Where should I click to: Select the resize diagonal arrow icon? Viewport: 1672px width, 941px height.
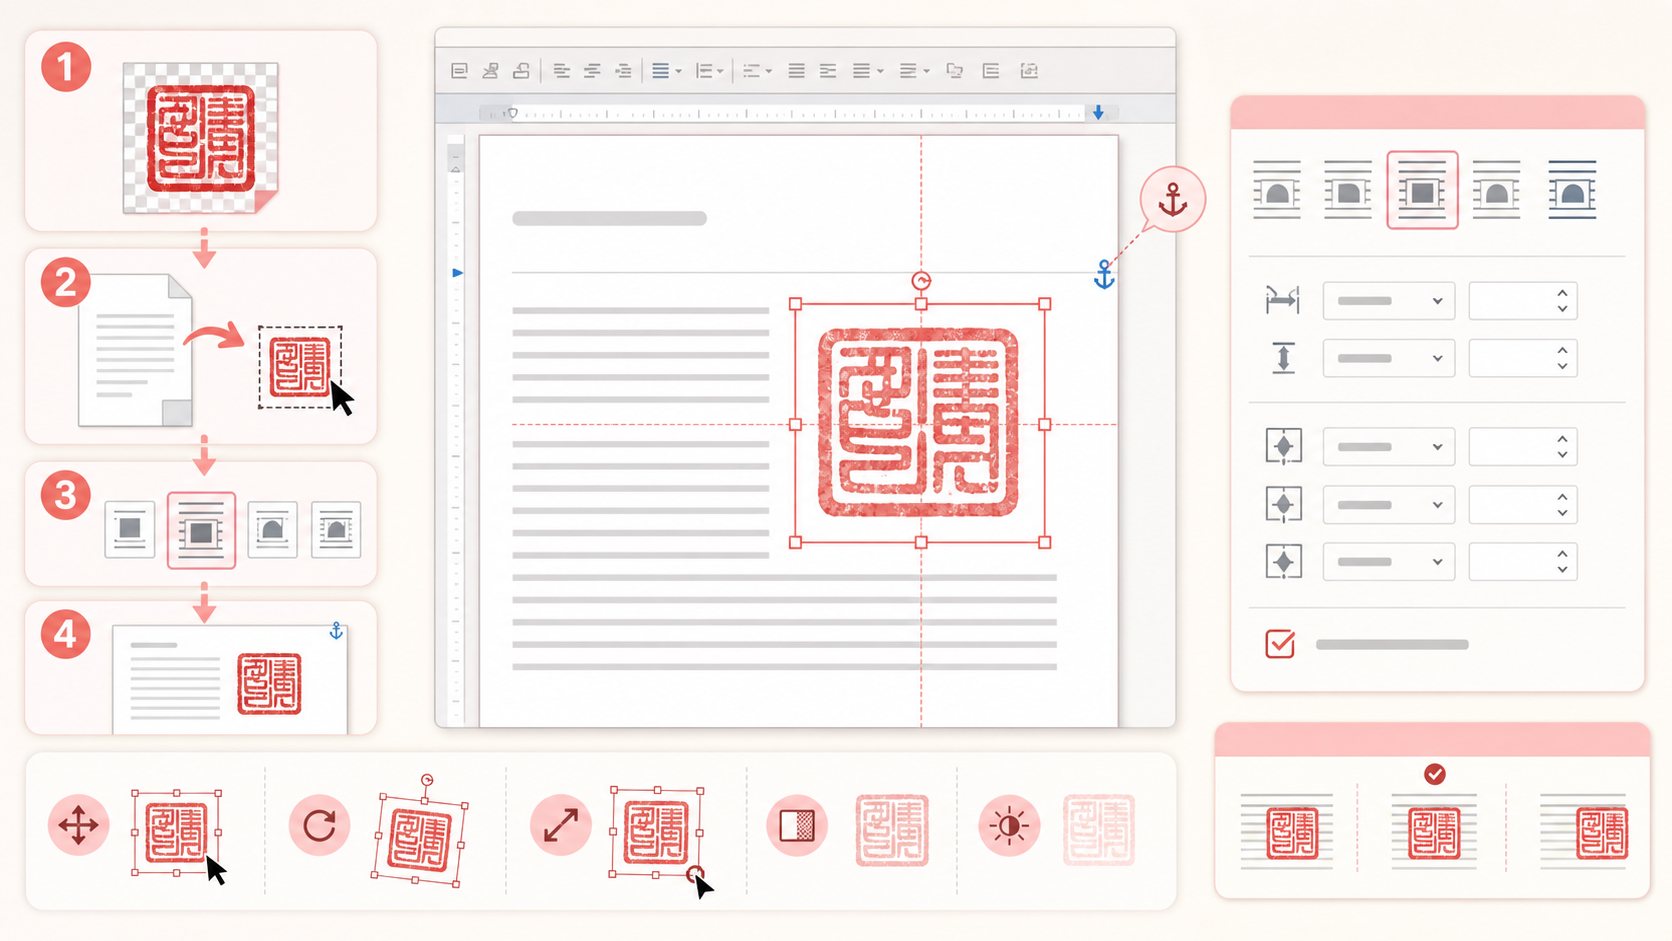560,826
